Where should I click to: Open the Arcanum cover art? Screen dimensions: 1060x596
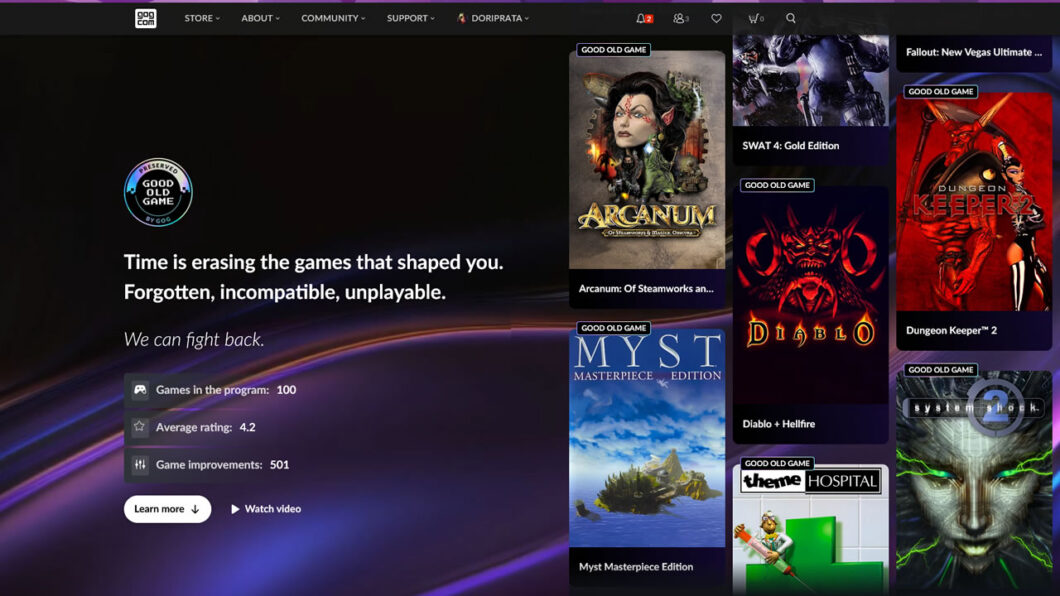coord(647,159)
